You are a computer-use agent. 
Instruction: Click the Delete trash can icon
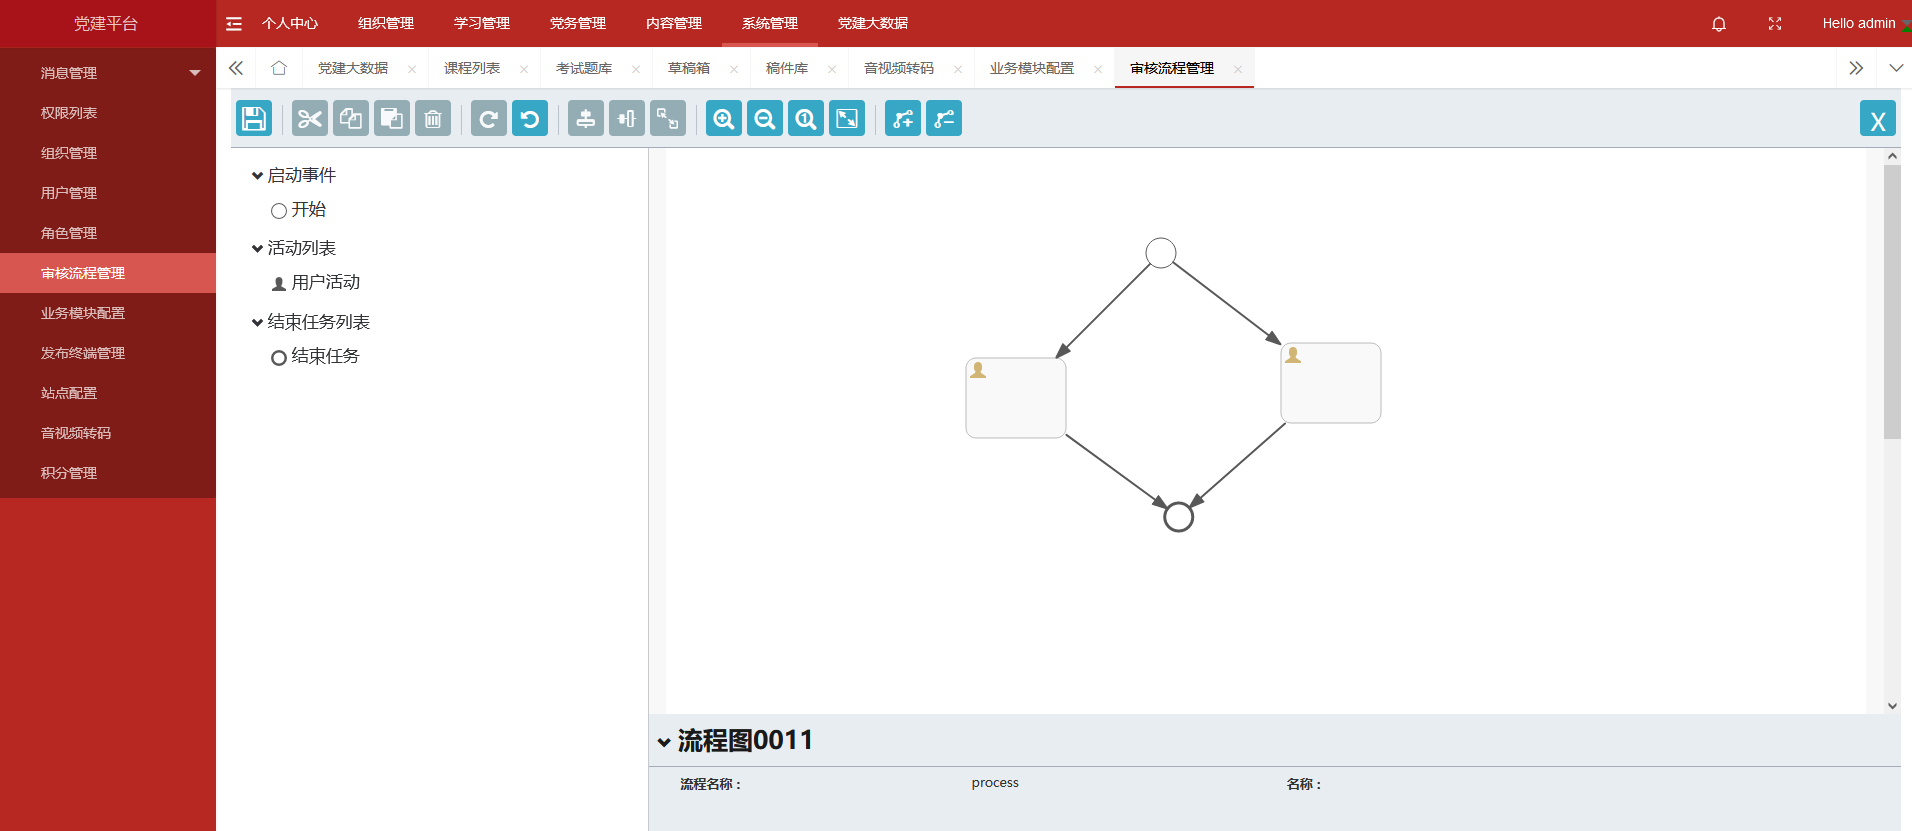point(433,119)
